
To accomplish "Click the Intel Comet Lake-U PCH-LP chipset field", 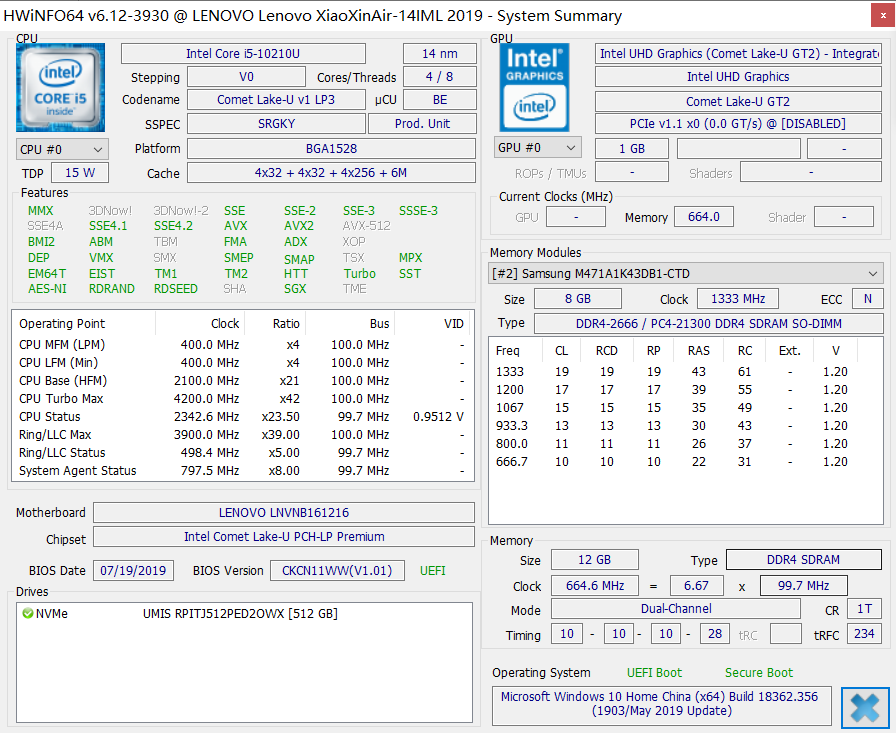I will tap(283, 538).
